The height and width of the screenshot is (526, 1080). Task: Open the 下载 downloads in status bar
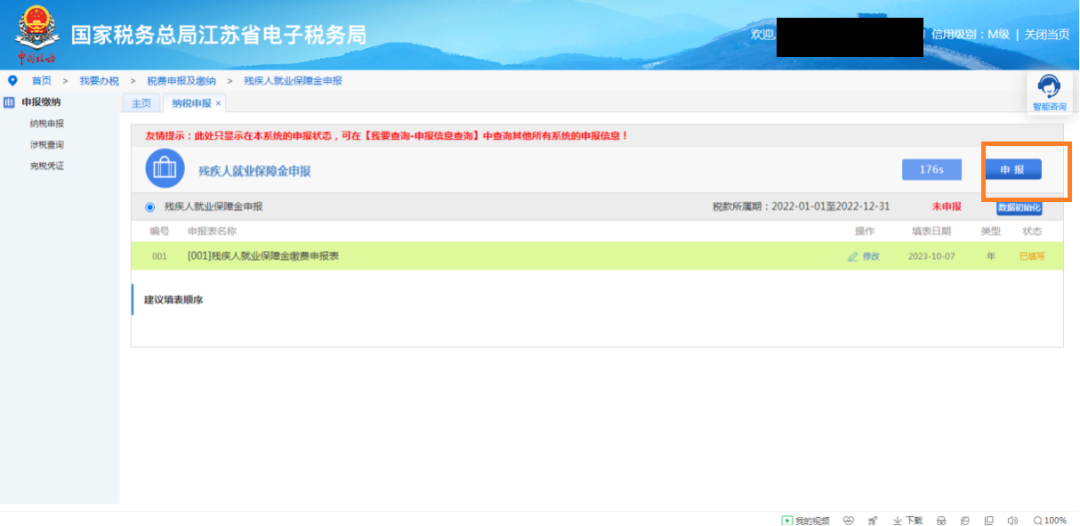point(908,520)
